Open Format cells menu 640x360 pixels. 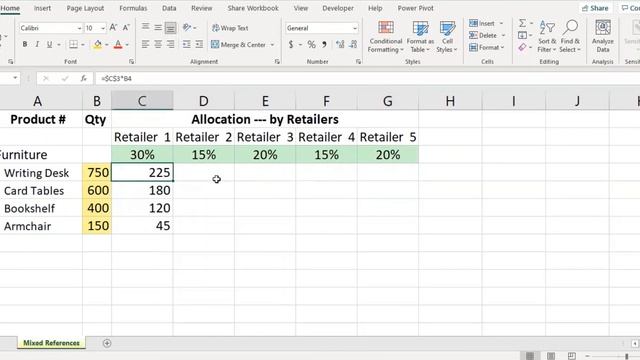[487, 47]
